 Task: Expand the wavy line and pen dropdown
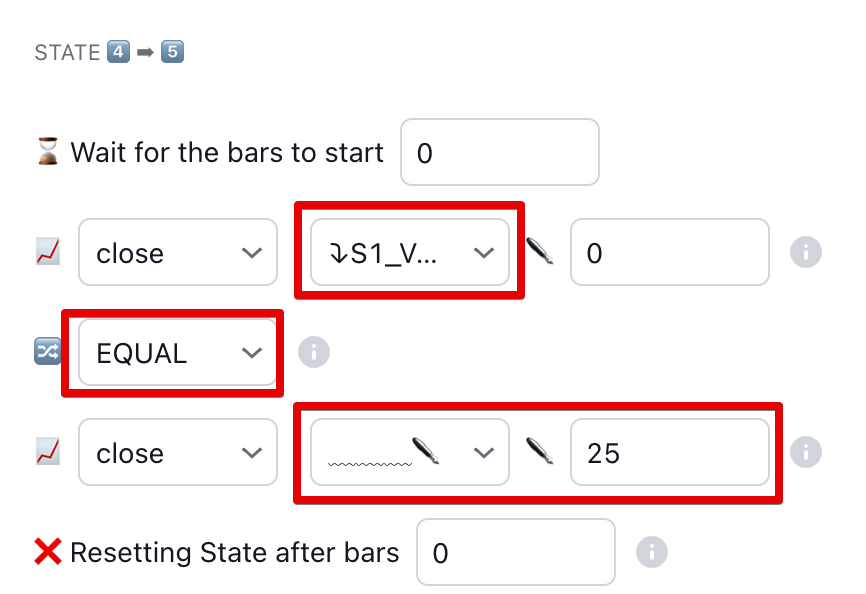[409, 453]
